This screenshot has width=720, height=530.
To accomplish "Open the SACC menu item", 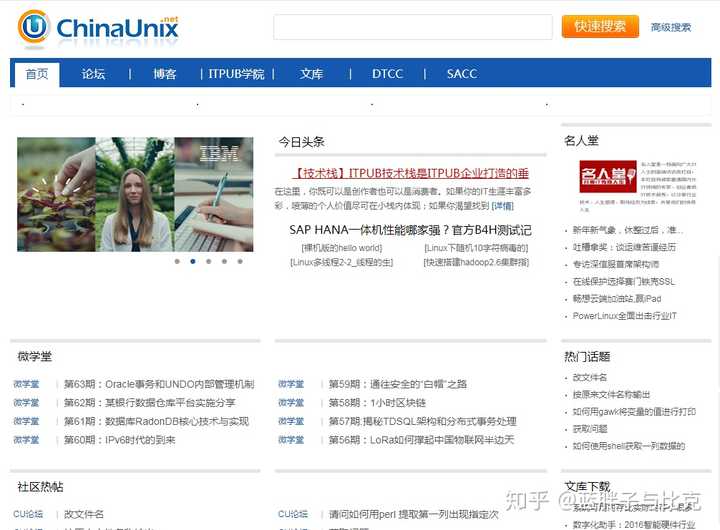I will point(461,74).
